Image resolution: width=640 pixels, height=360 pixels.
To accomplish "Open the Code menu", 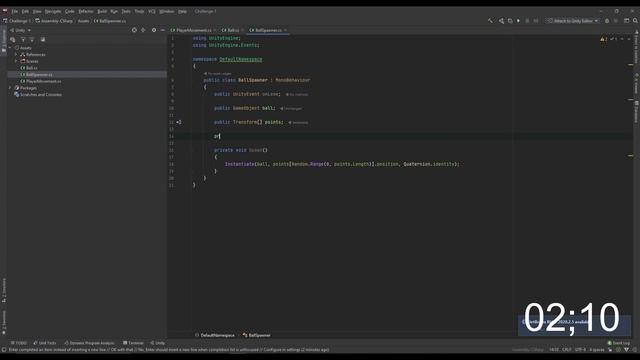I will tap(70, 11).
